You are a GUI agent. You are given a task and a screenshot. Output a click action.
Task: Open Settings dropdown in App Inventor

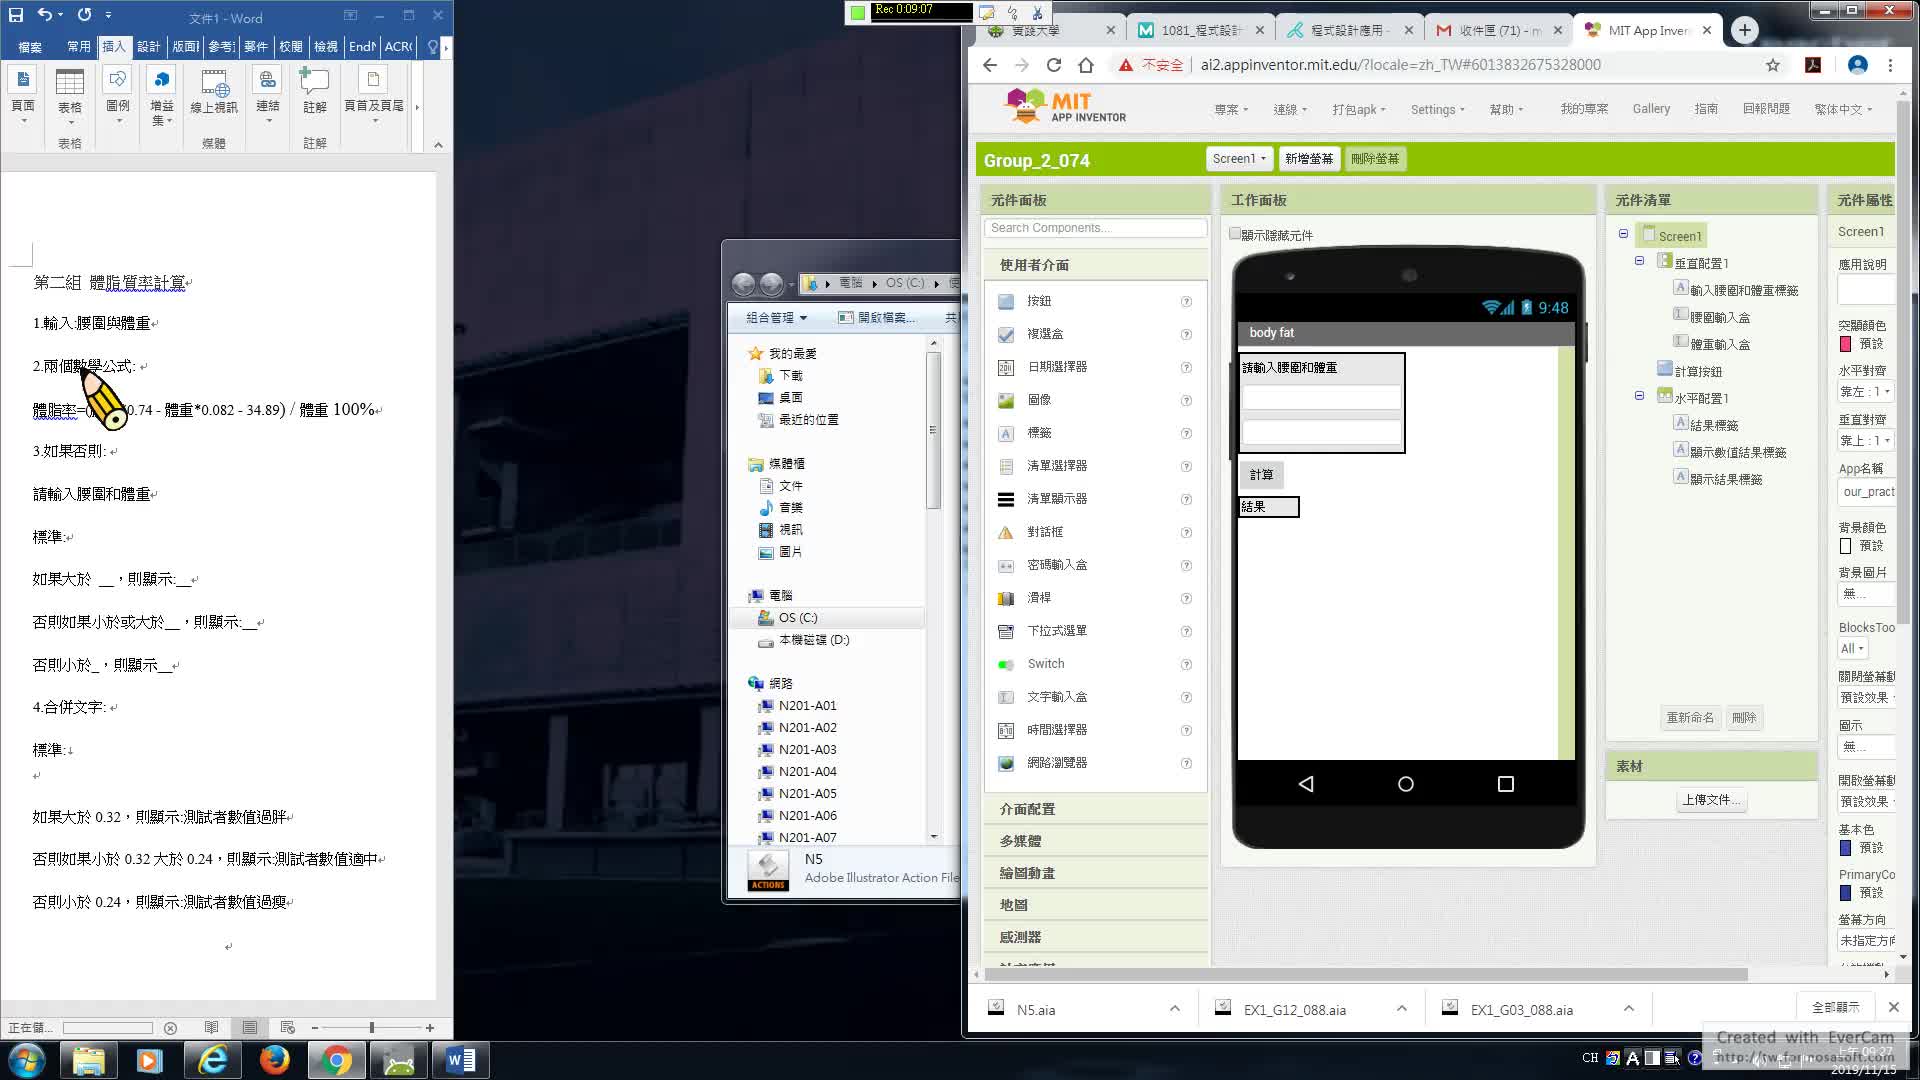(x=1437, y=110)
